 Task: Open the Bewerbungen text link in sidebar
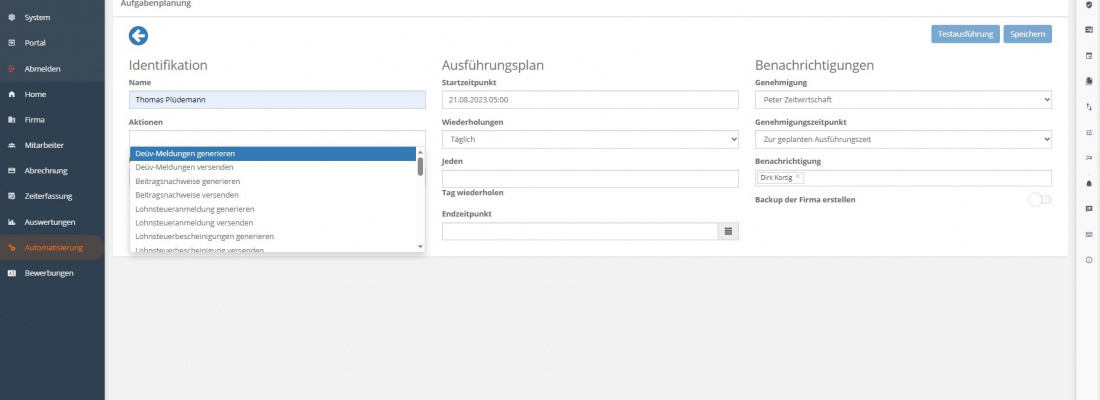(49, 273)
